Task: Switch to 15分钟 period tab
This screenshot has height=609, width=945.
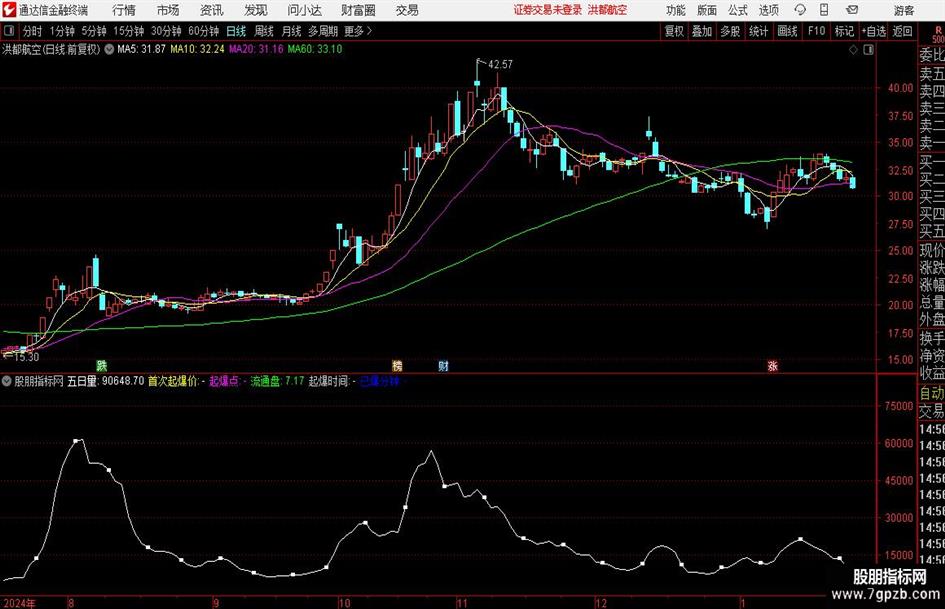Action: click(x=128, y=31)
